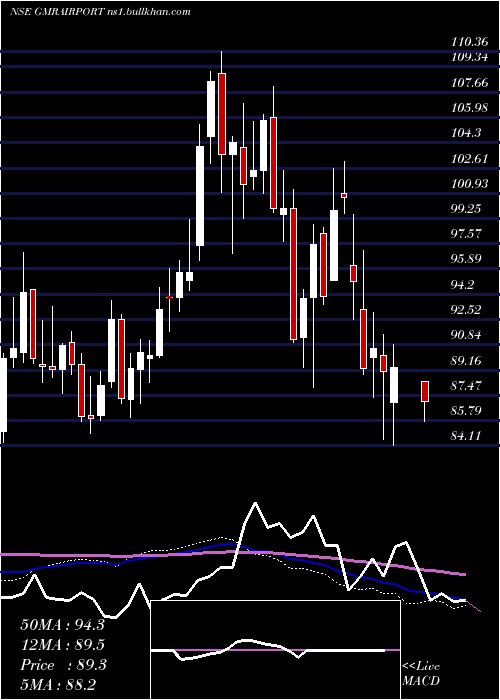Click the NSE GMRAIRPORT chart title

point(101,12)
